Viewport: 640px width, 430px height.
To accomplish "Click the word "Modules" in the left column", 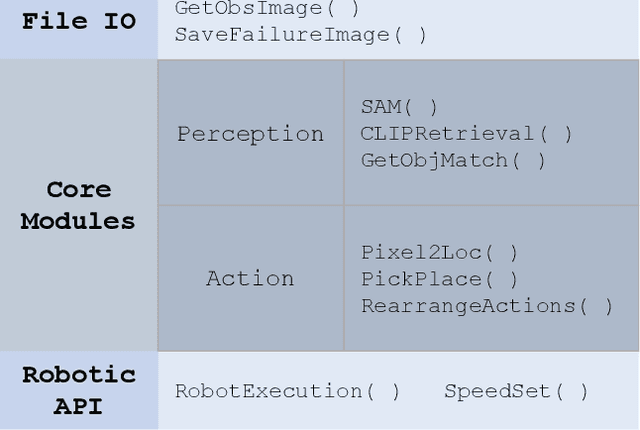I will click(78, 221).
